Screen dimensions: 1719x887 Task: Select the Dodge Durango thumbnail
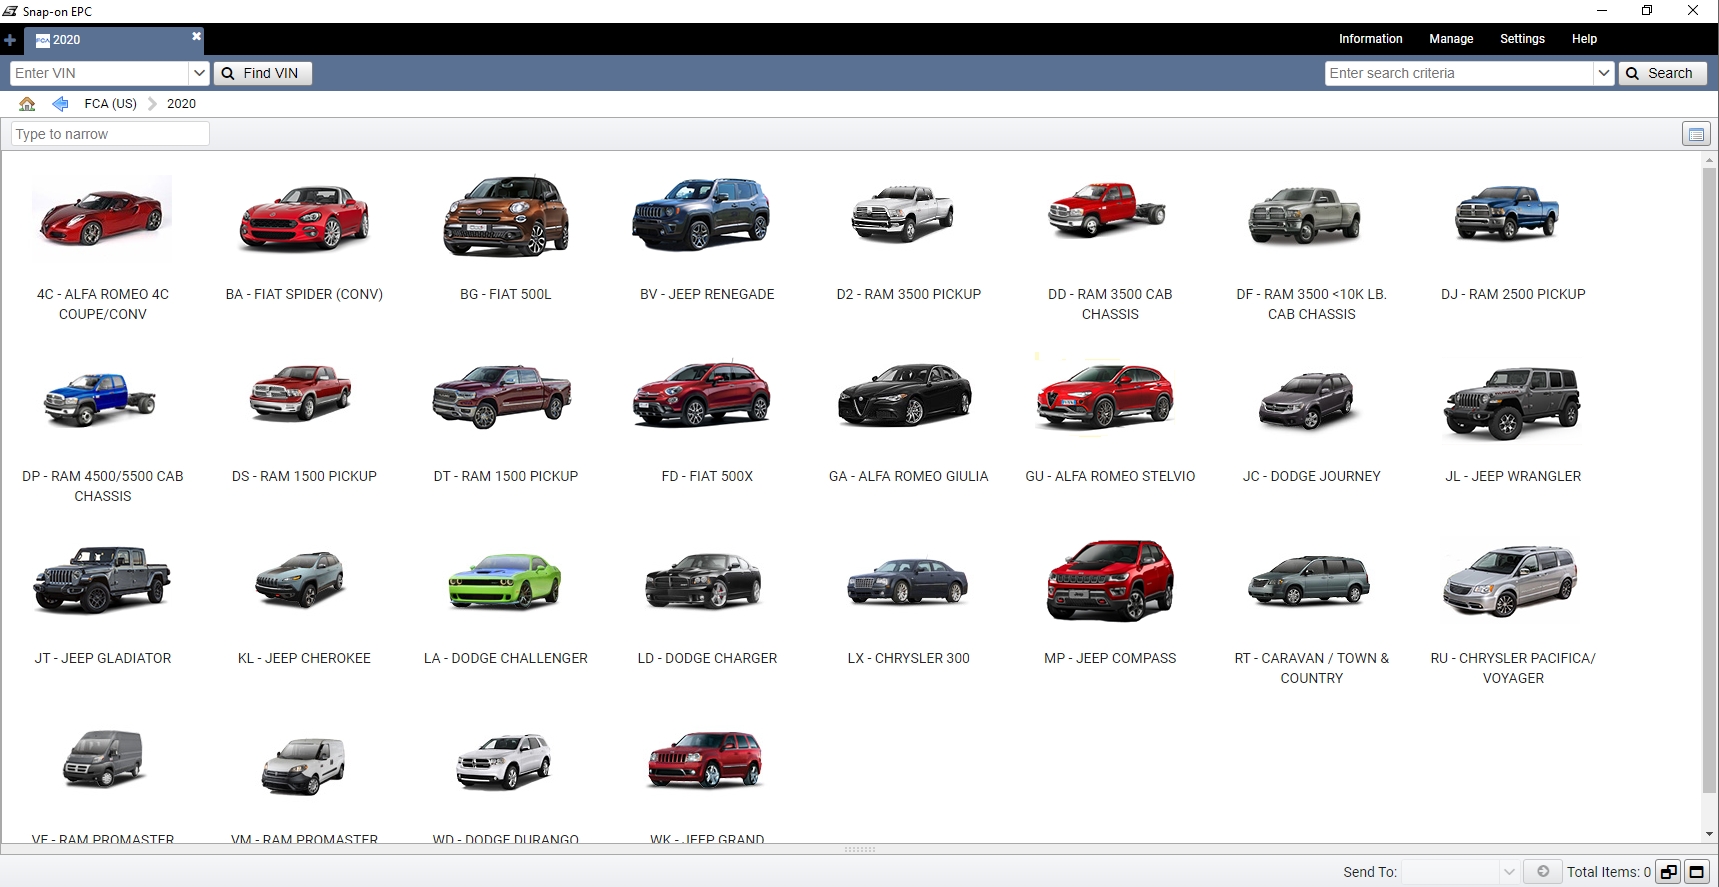point(503,762)
